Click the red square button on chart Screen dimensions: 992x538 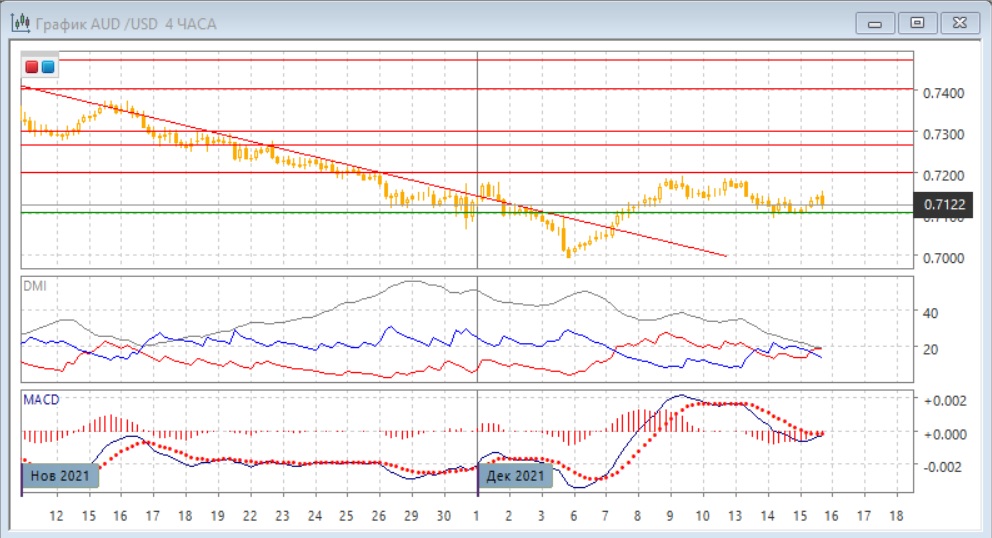[31, 67]
